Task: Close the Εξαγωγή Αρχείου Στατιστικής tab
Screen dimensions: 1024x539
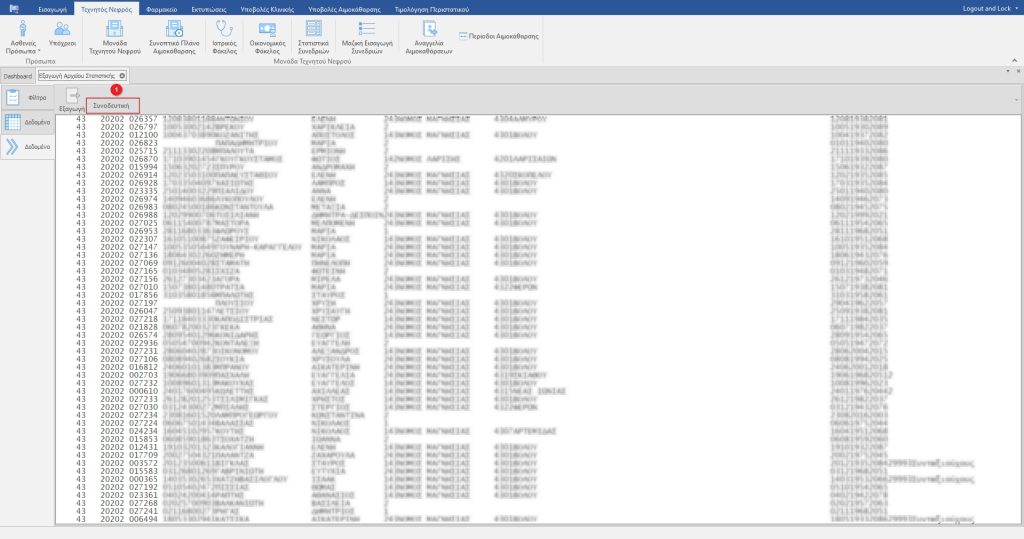Action: click(x=122, y=75)
